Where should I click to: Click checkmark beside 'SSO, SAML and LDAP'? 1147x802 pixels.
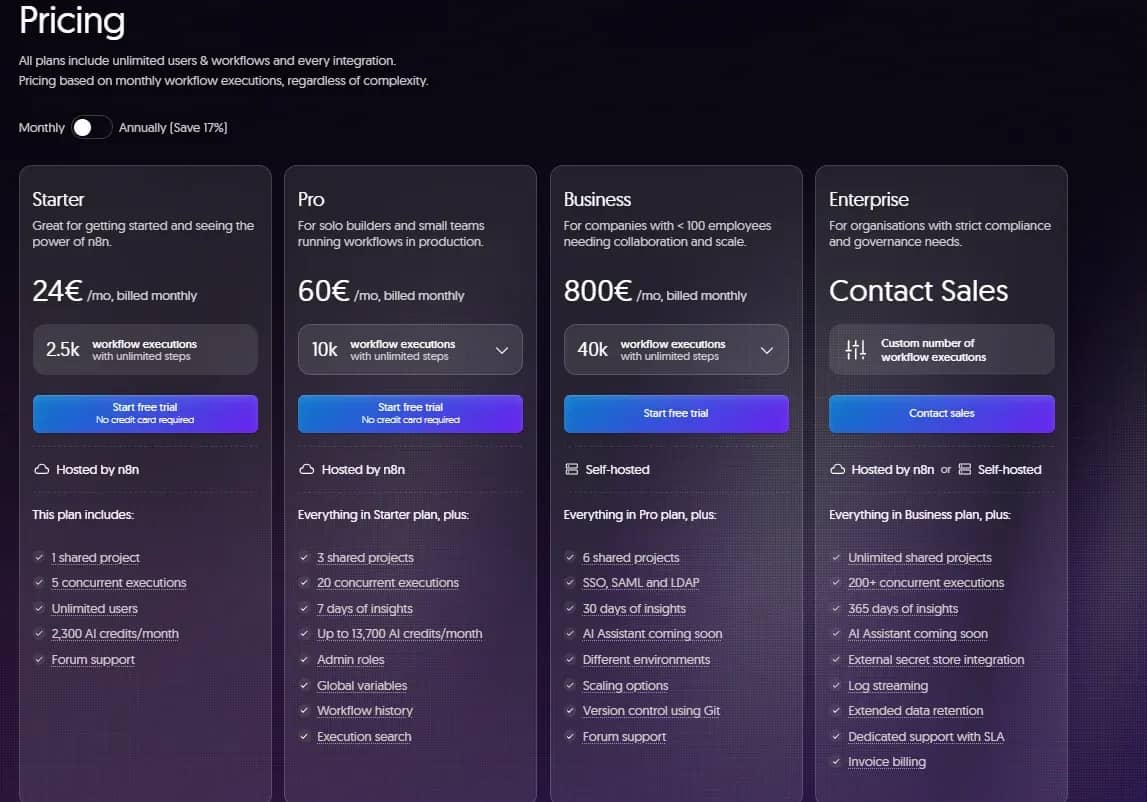pyautogui.click(x=570, y=582)
